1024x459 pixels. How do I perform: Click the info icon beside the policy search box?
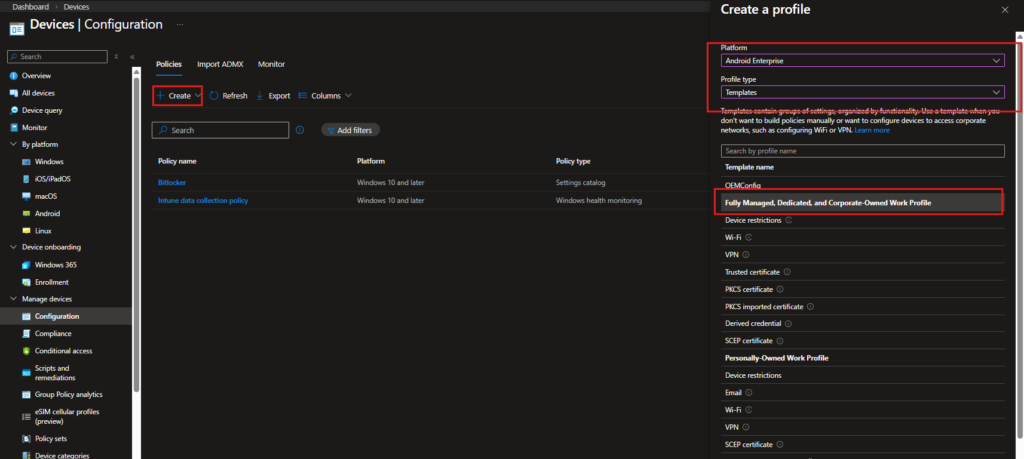pos(299,130)
